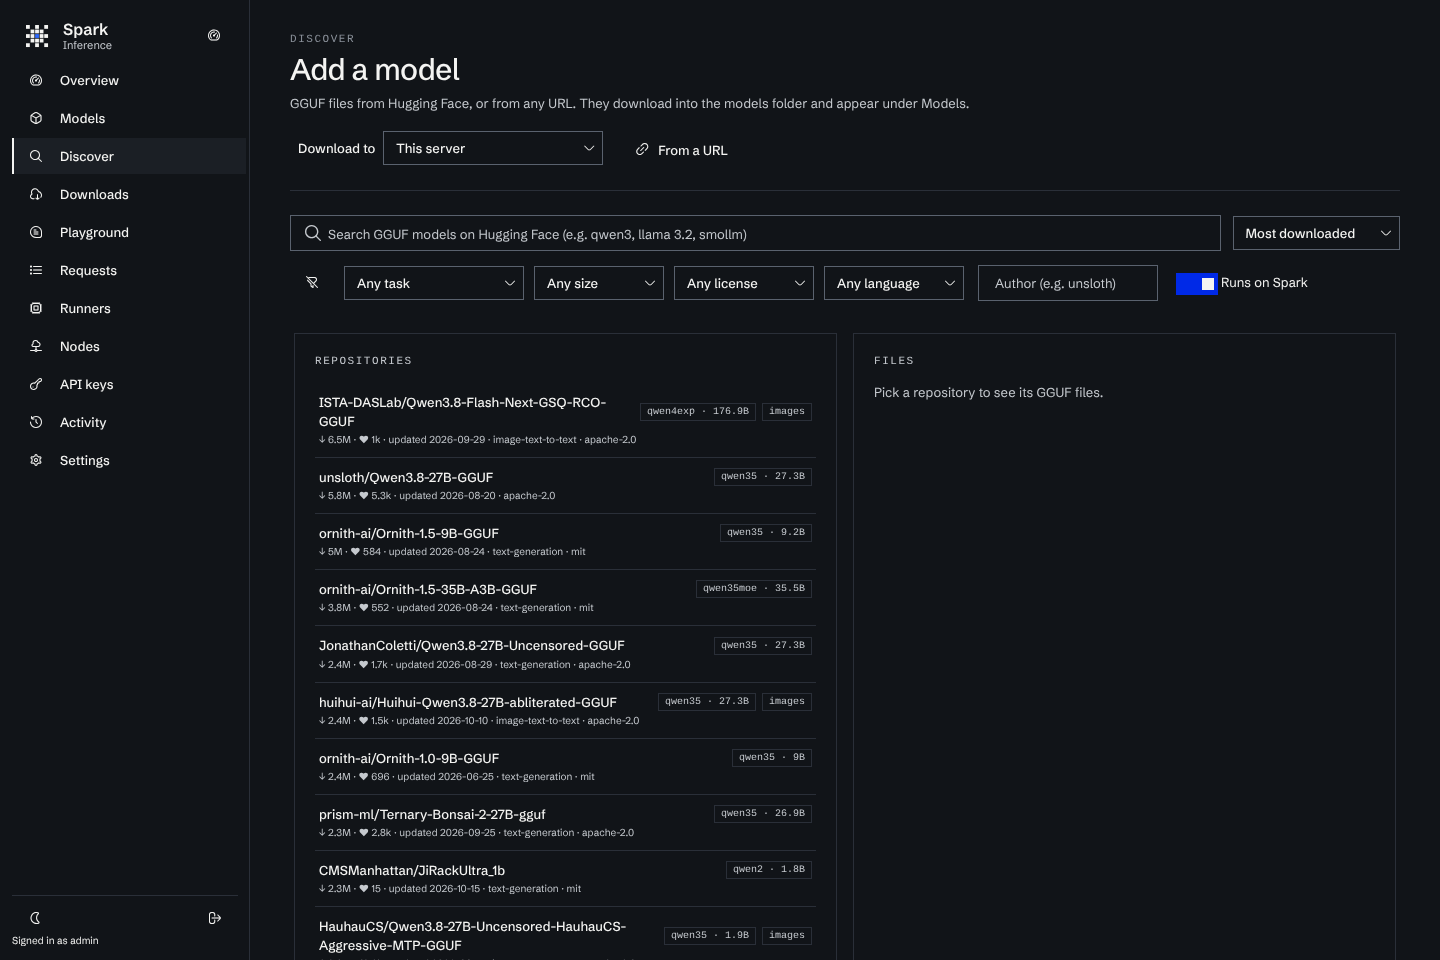Select huihui-ai/Huihui-Qwen3.8-27B-abliterated-GGUF repository
The image size is (1440, 960).
565,710
